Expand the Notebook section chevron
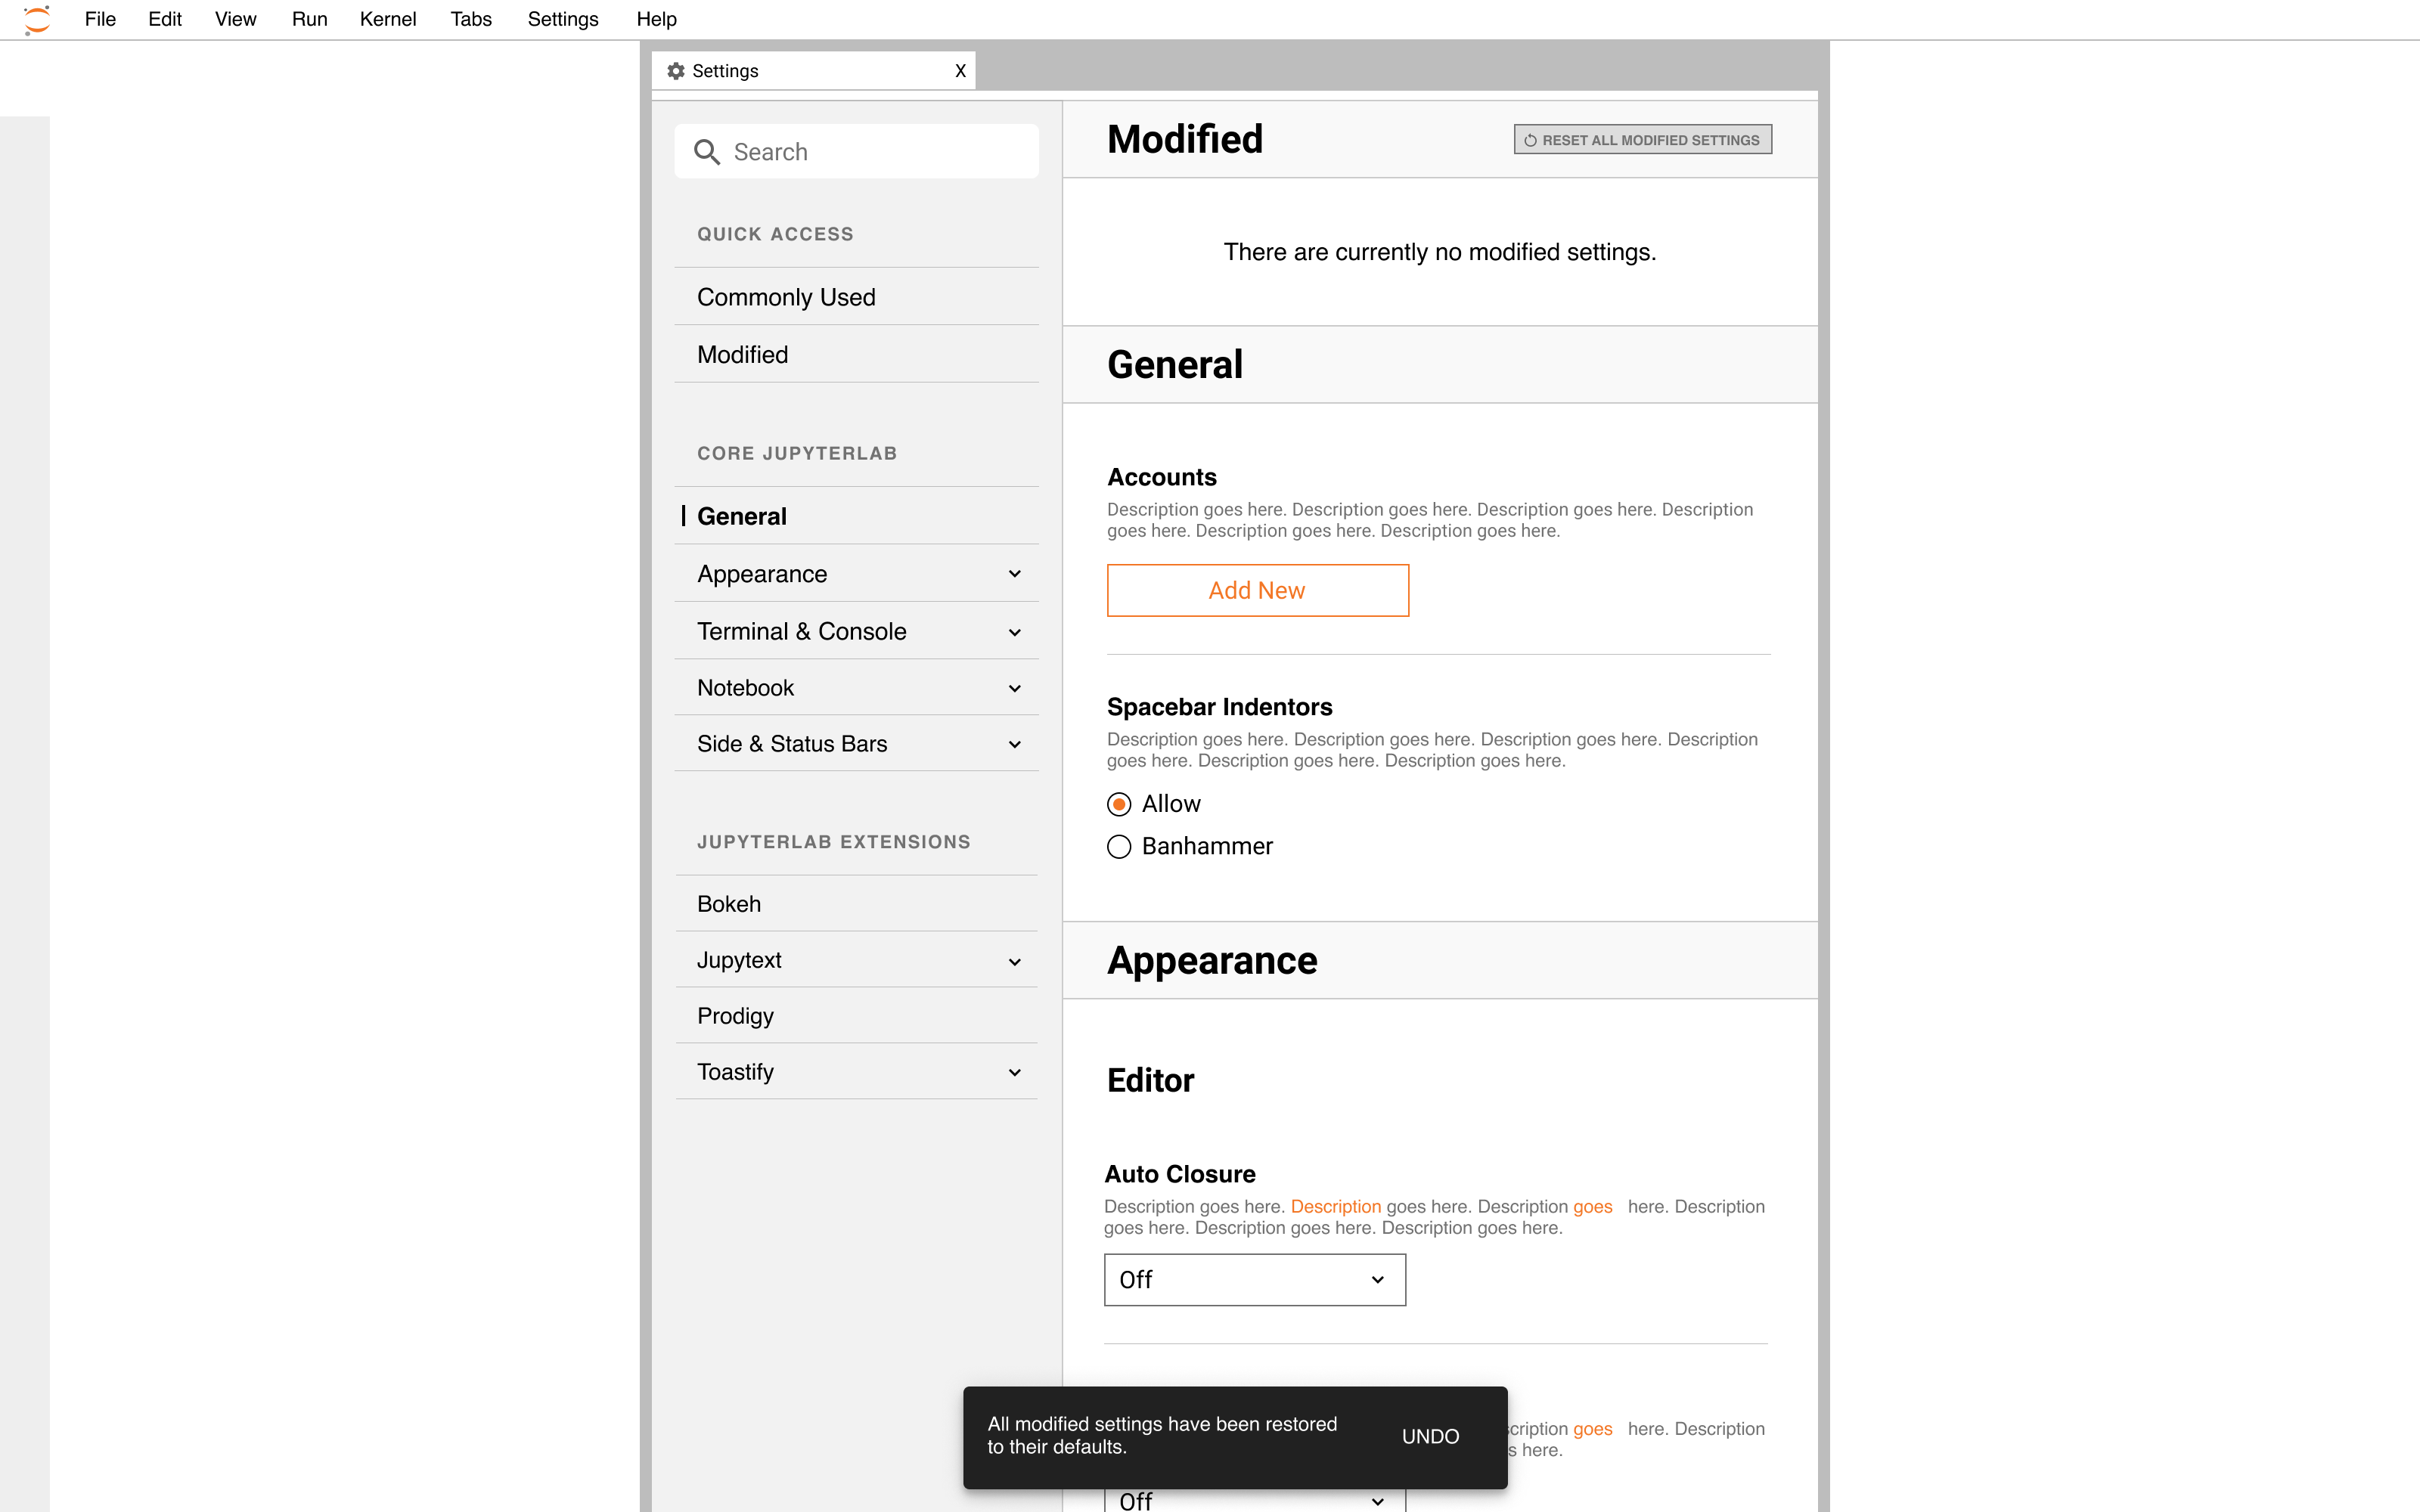Viewport: 2420px width, 1512px height. 1015,688
